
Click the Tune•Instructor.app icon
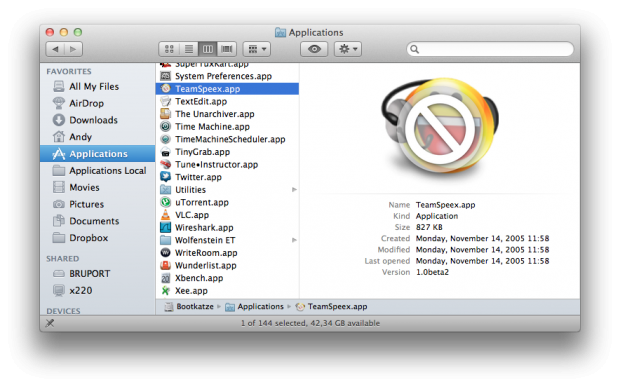coord(165,164)
